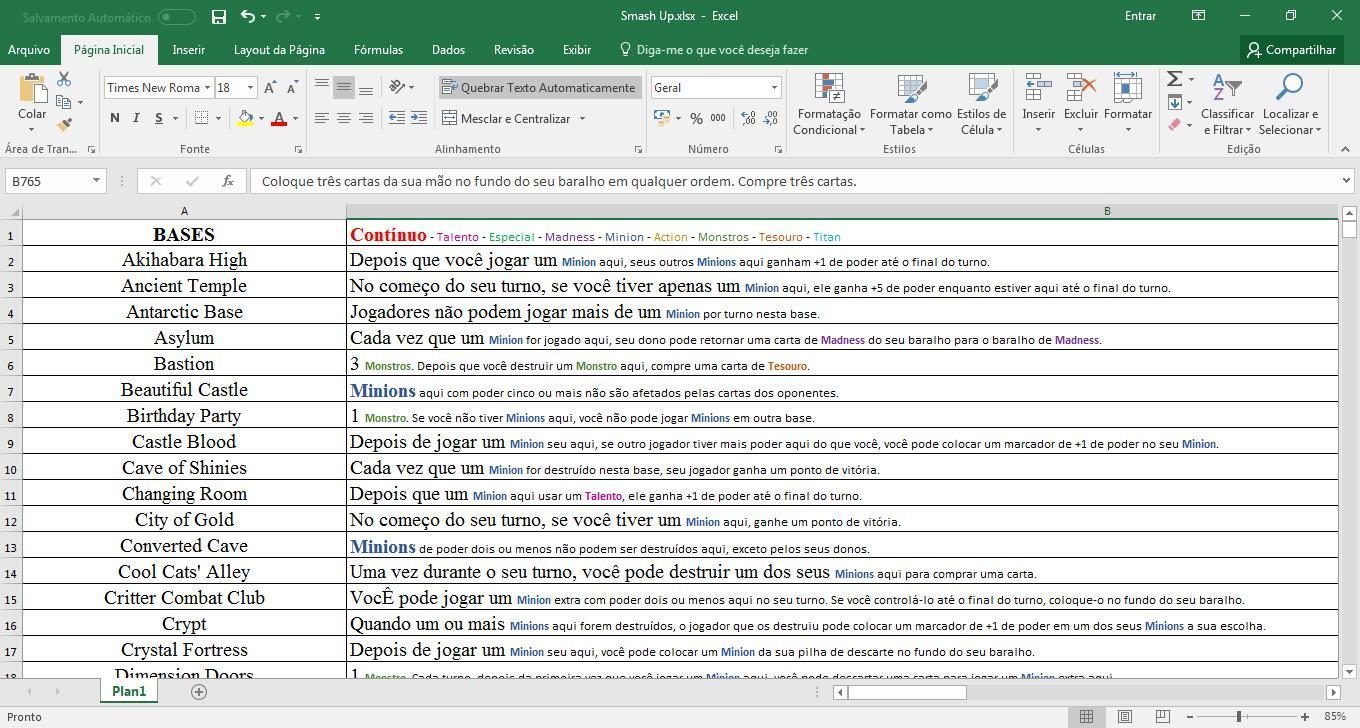Click the Increase Indent icon
The width and height of the screenshot is (1360, 728).
click(419, 118)
